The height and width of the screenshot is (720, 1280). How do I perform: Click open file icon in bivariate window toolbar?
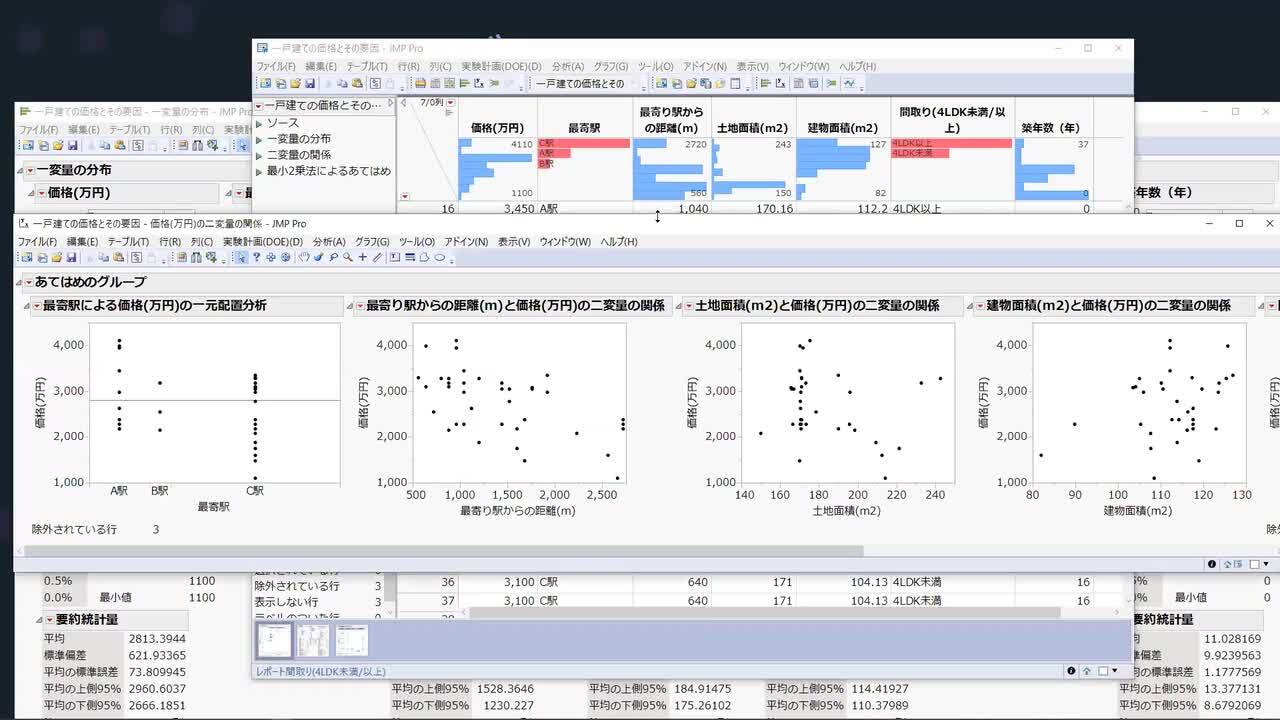pos(56,257)
